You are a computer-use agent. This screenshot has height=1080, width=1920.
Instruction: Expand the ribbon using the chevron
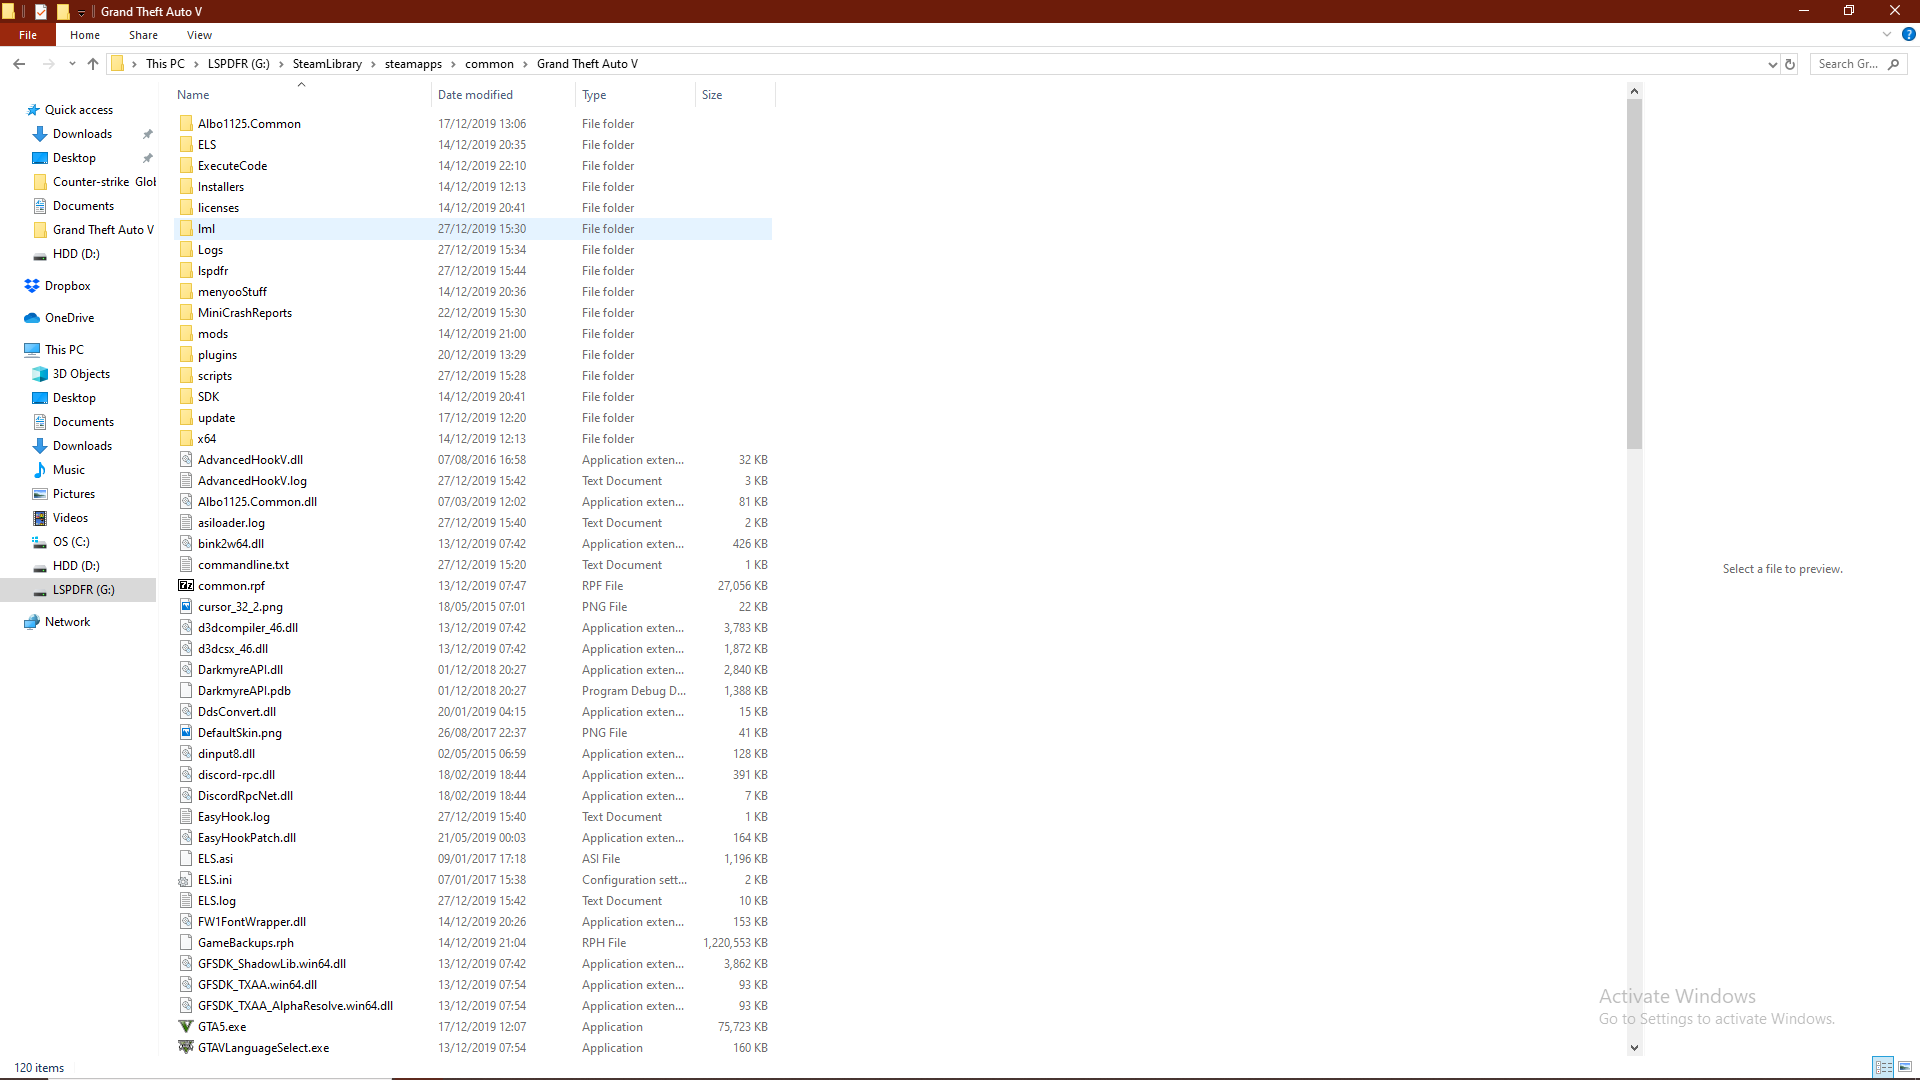(1887, 34)
